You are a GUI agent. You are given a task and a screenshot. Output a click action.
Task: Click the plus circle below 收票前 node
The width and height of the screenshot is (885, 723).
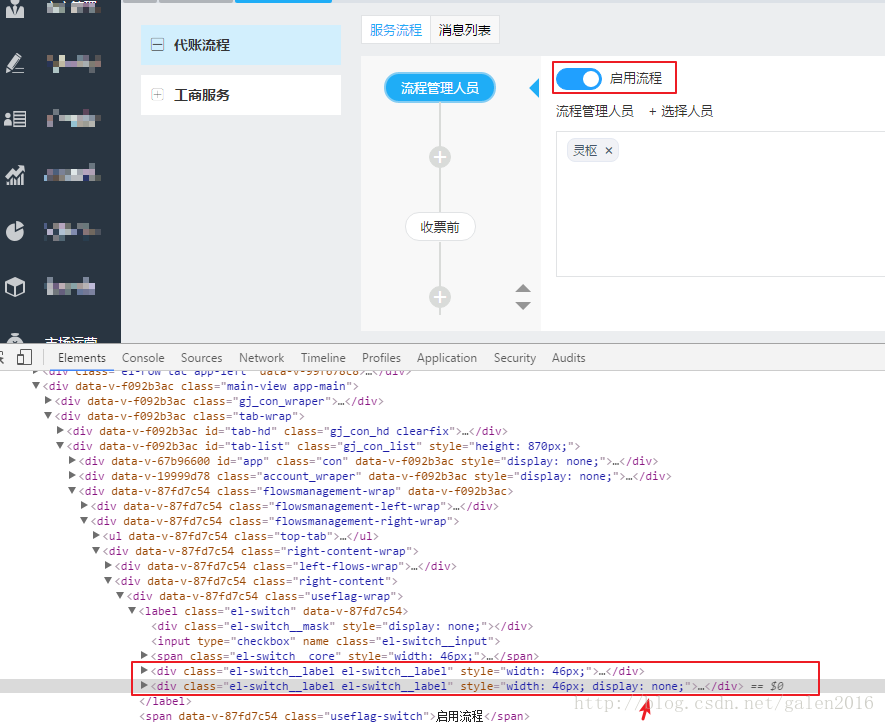coord(440,297)
